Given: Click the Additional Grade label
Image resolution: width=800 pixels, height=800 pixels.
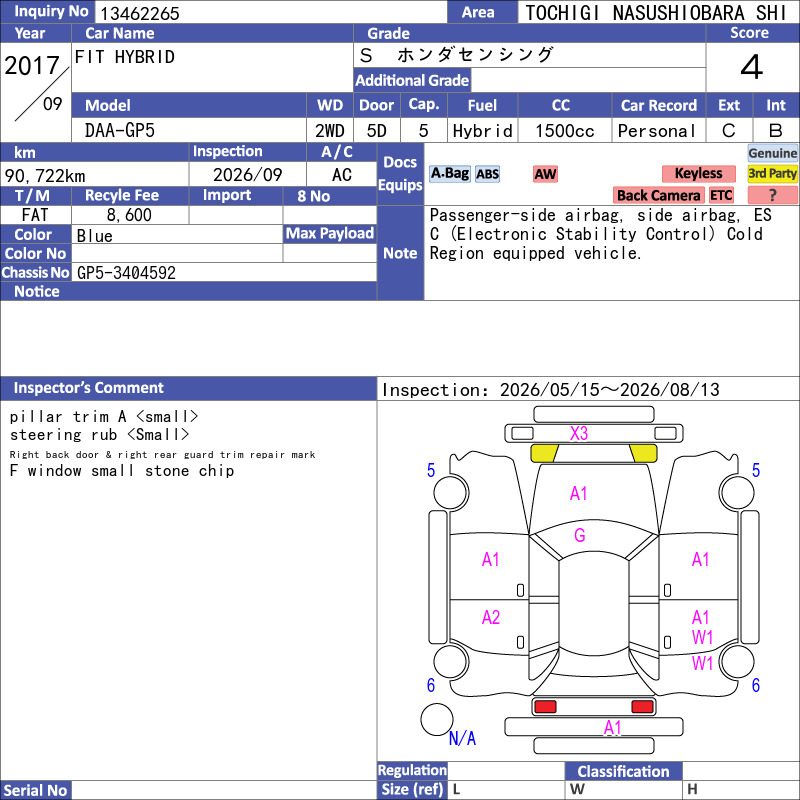Looking at the screenshot, I should pyautogui.click(x=412, y=81).
